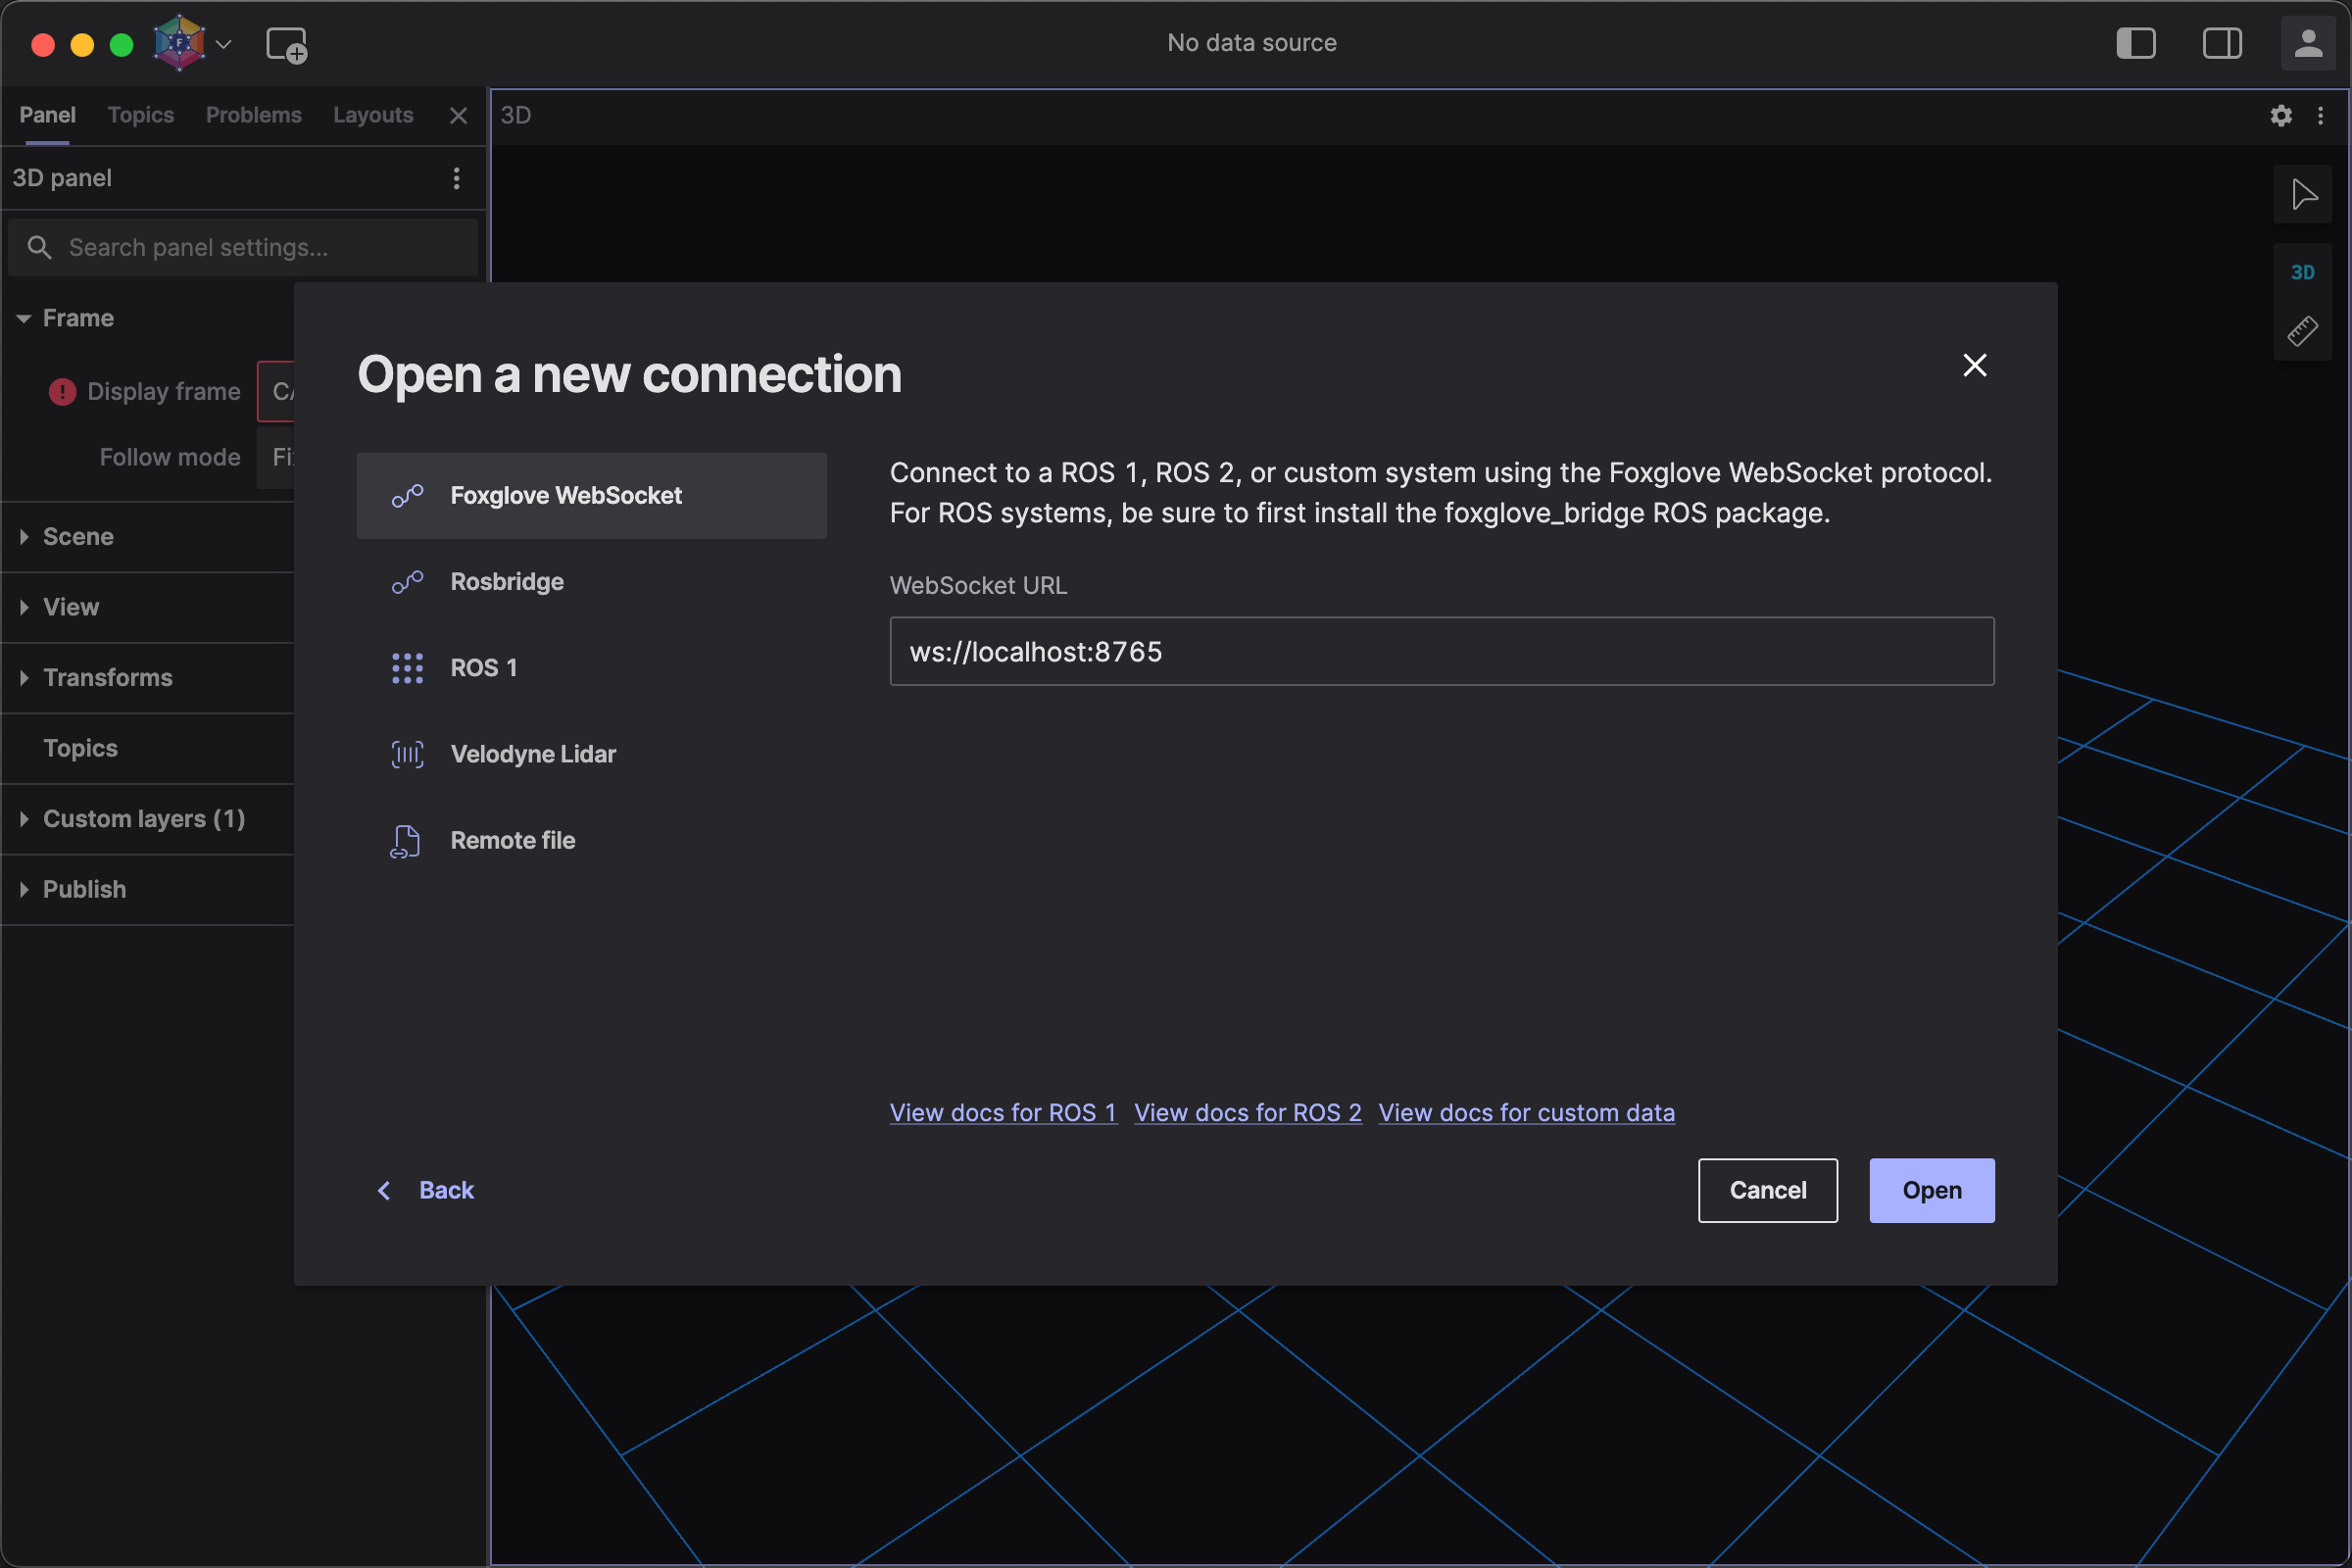Select the ruler measure tool
Screen dimensions: 2352x1568
(x=2303, y=331)
